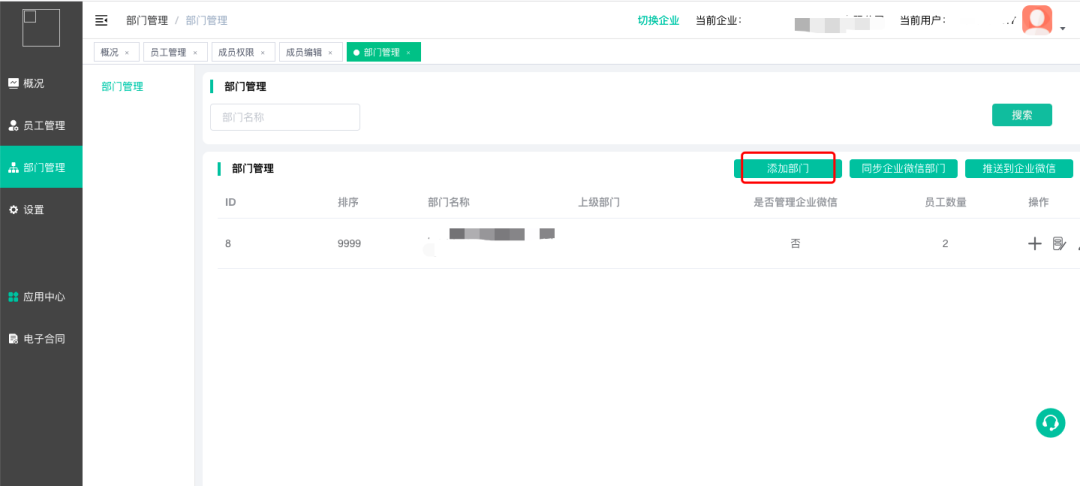Image resolution: width=1080 pixels, height=486 pixels.
Task: Collapse the sidebar with the hamburger icon
Action: (x=101, y=21)
